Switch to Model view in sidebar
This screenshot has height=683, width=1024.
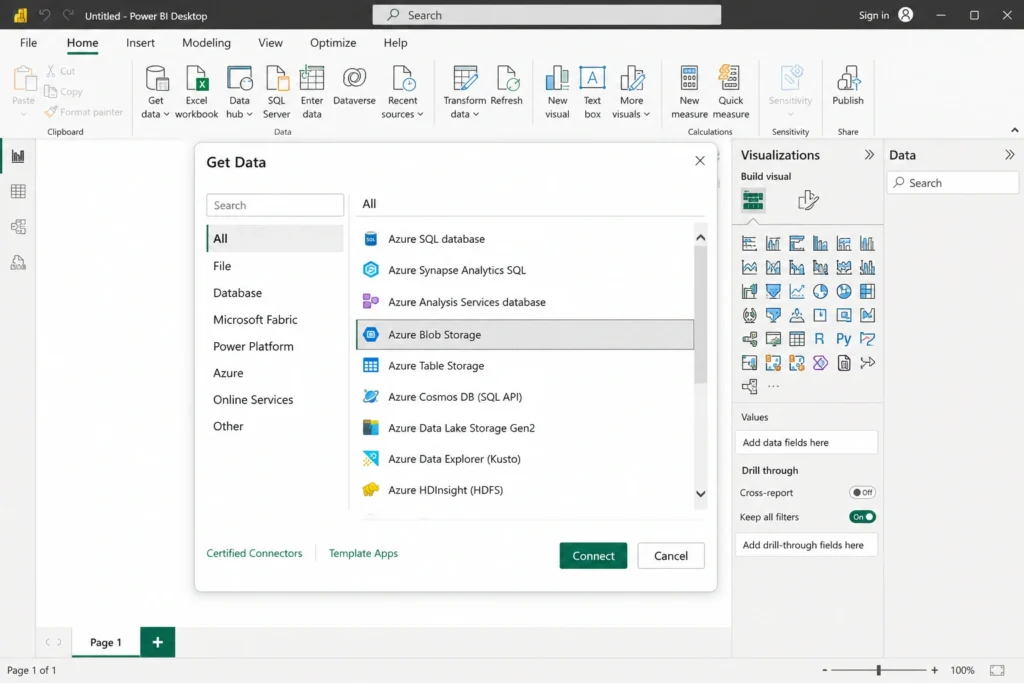18,227
